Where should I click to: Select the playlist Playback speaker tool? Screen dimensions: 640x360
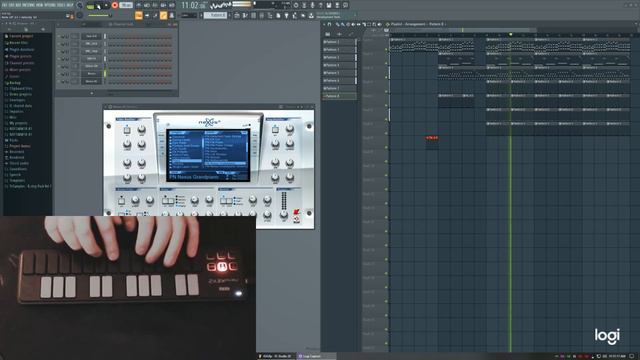pyautogui.click(x=380, y=24)
